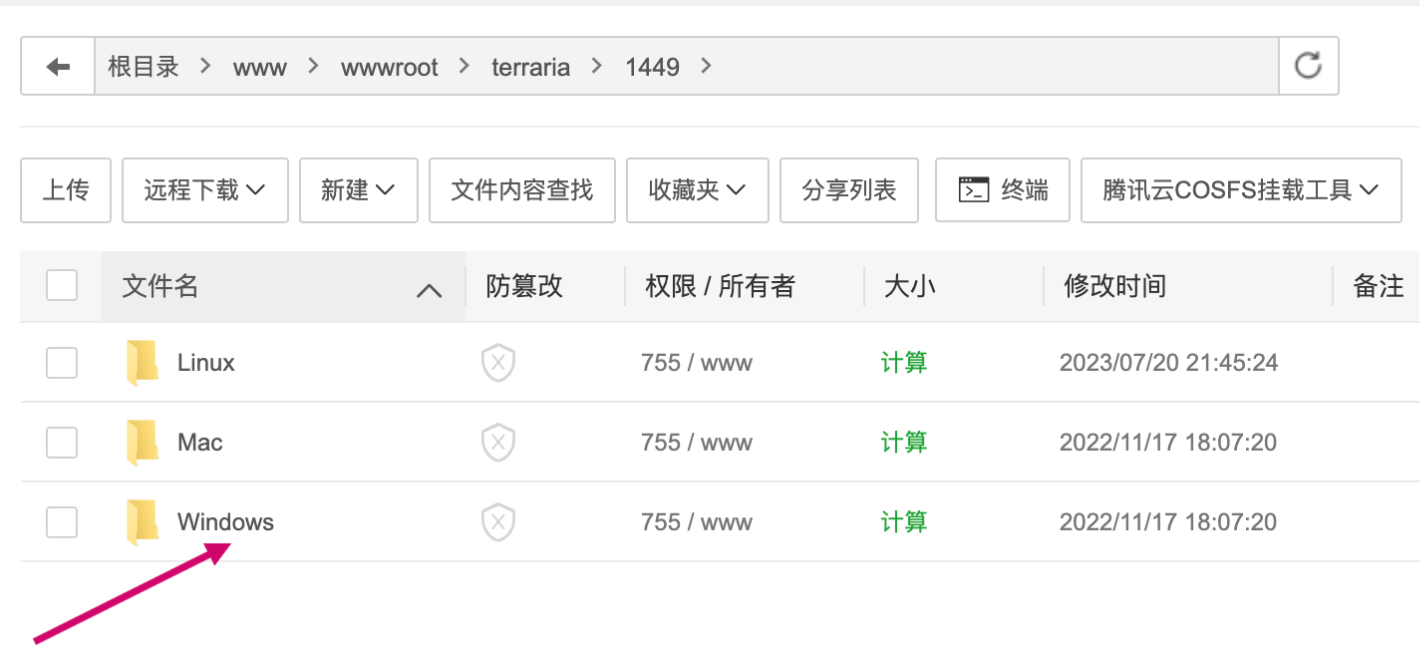1424x645 pixels.
Task: Click the 文件内容查找 search button
Action: (x=521, y=190)
